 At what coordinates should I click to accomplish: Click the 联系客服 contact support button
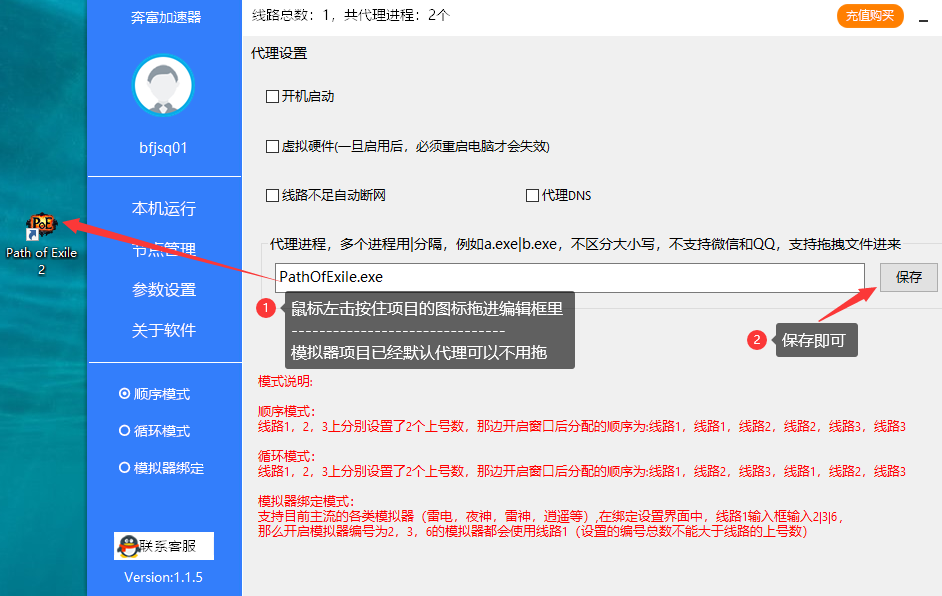coord(164,546)
